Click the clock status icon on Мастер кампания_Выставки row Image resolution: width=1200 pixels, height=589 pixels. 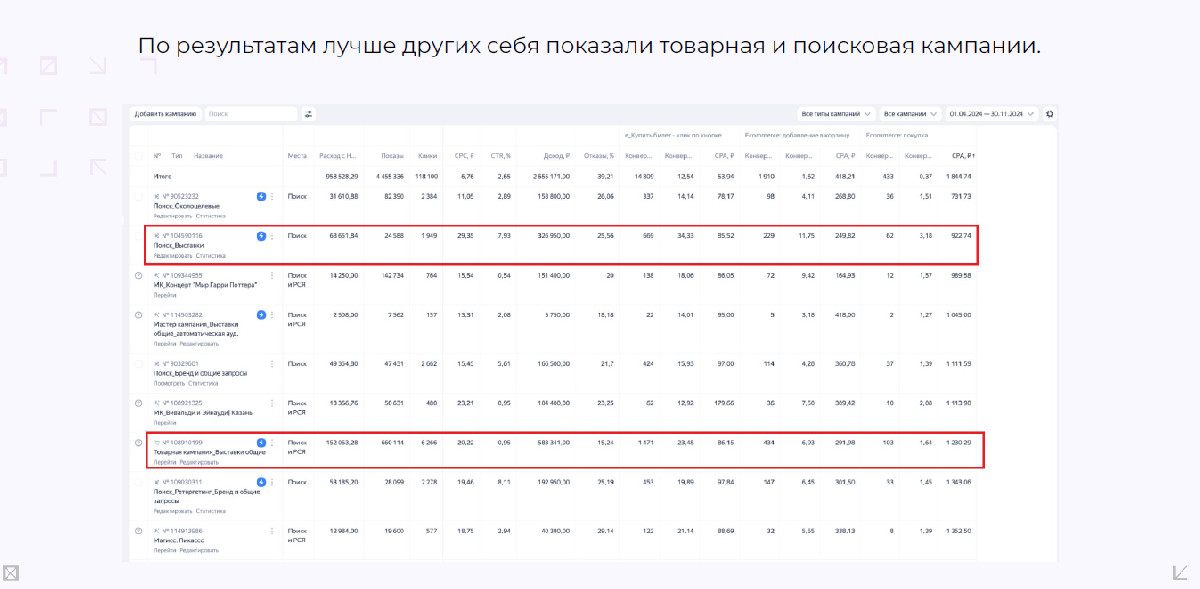(x=138, y=315)
